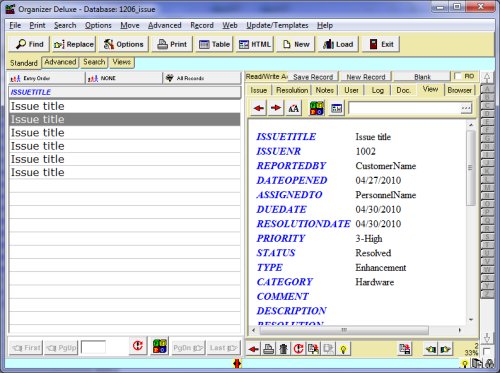Toggle the checkbox beneath 33% indicator
500x373 pixels.
click(486, 351)
